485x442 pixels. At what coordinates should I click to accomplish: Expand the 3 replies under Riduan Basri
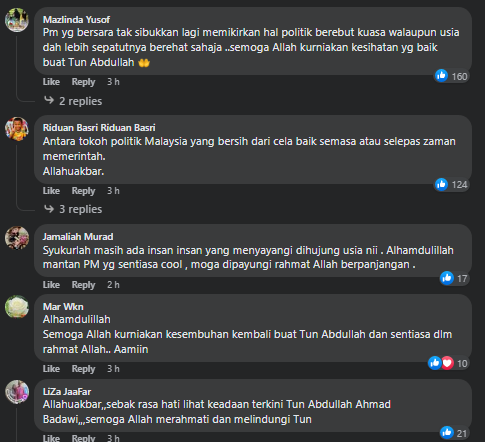point(80,209)
